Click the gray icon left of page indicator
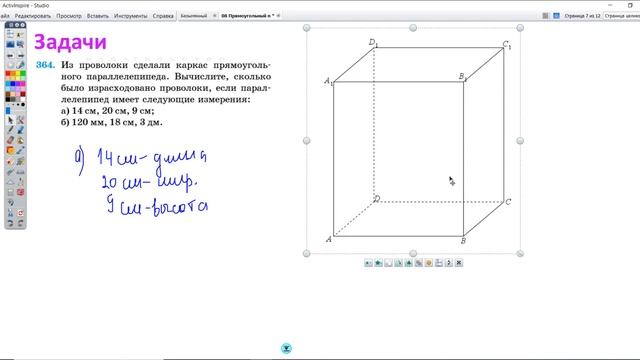 coord(545,16)
